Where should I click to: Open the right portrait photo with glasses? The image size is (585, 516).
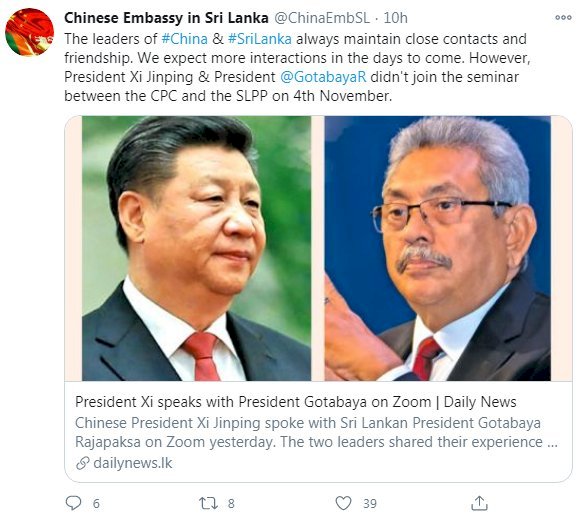coord(437,248)
